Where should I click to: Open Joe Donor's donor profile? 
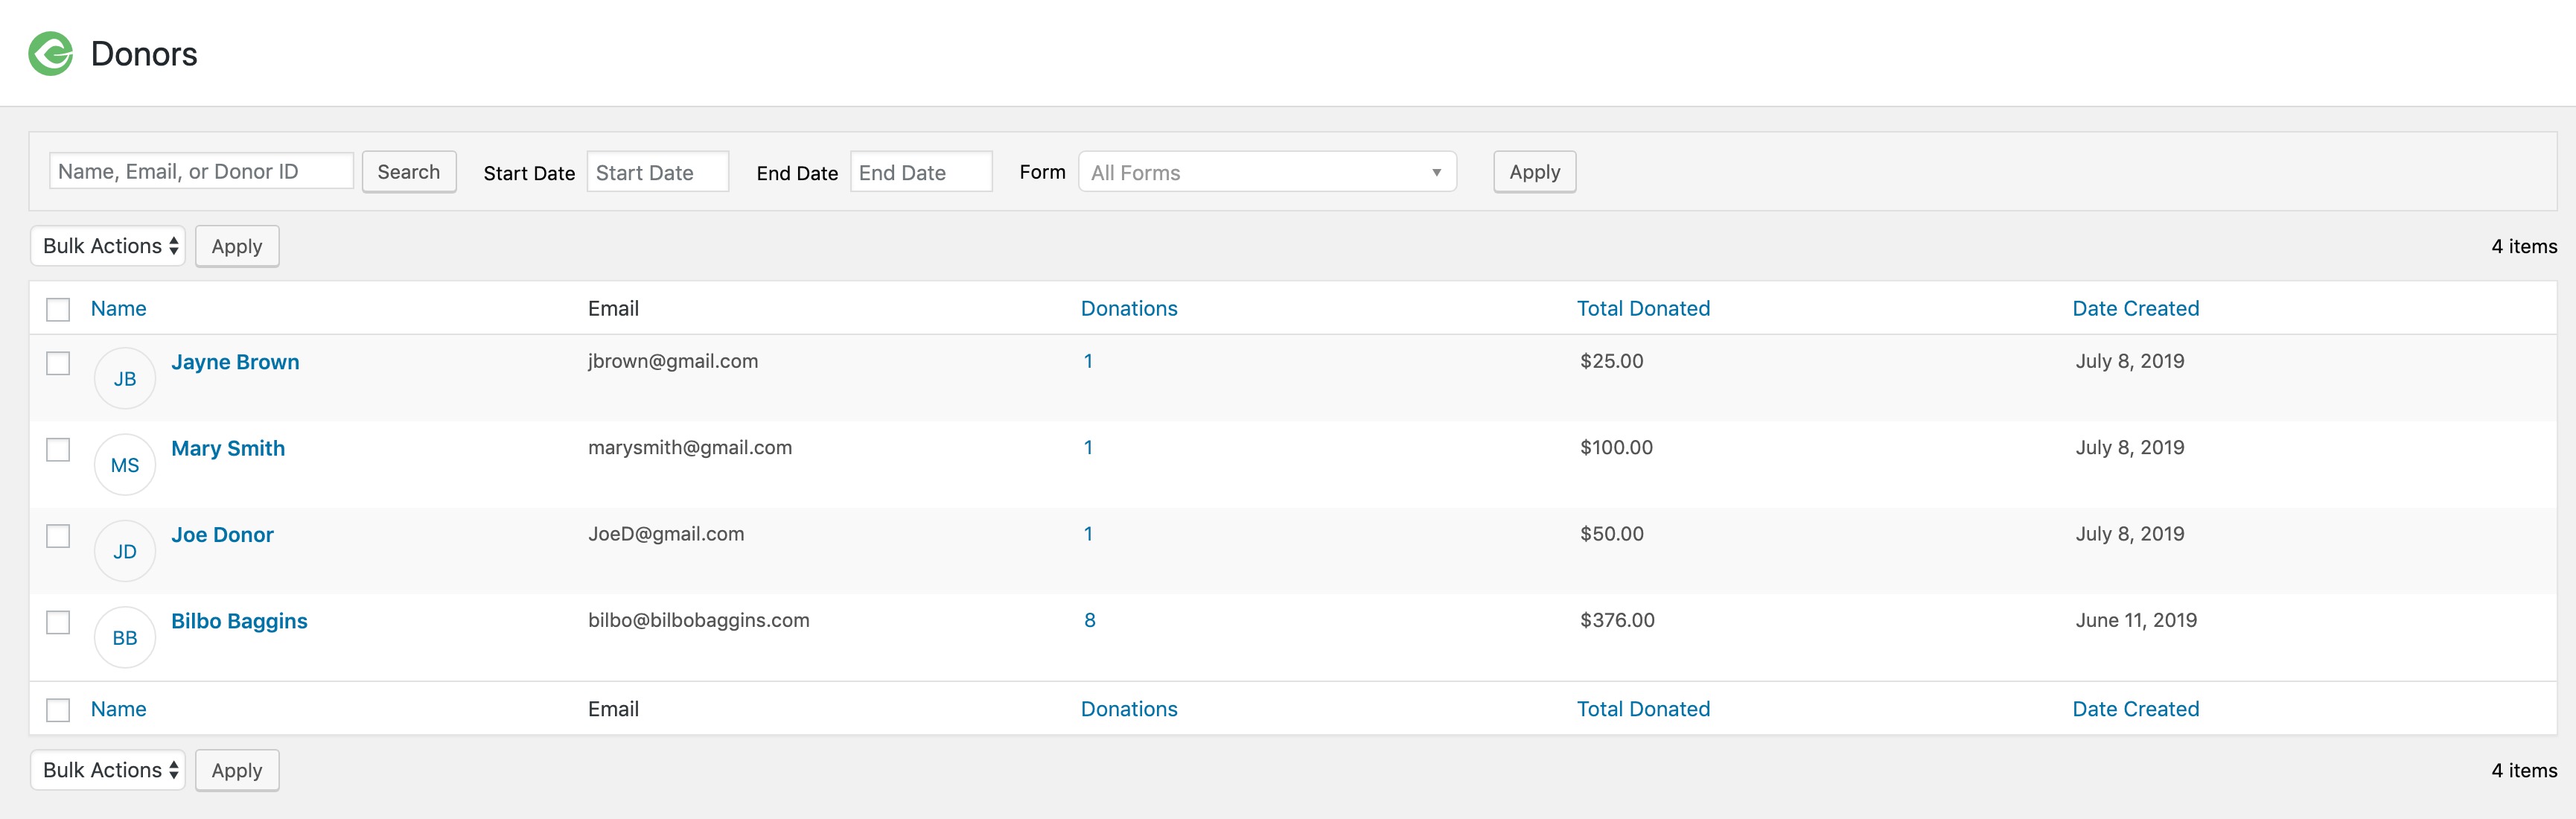tap(222, 535)
